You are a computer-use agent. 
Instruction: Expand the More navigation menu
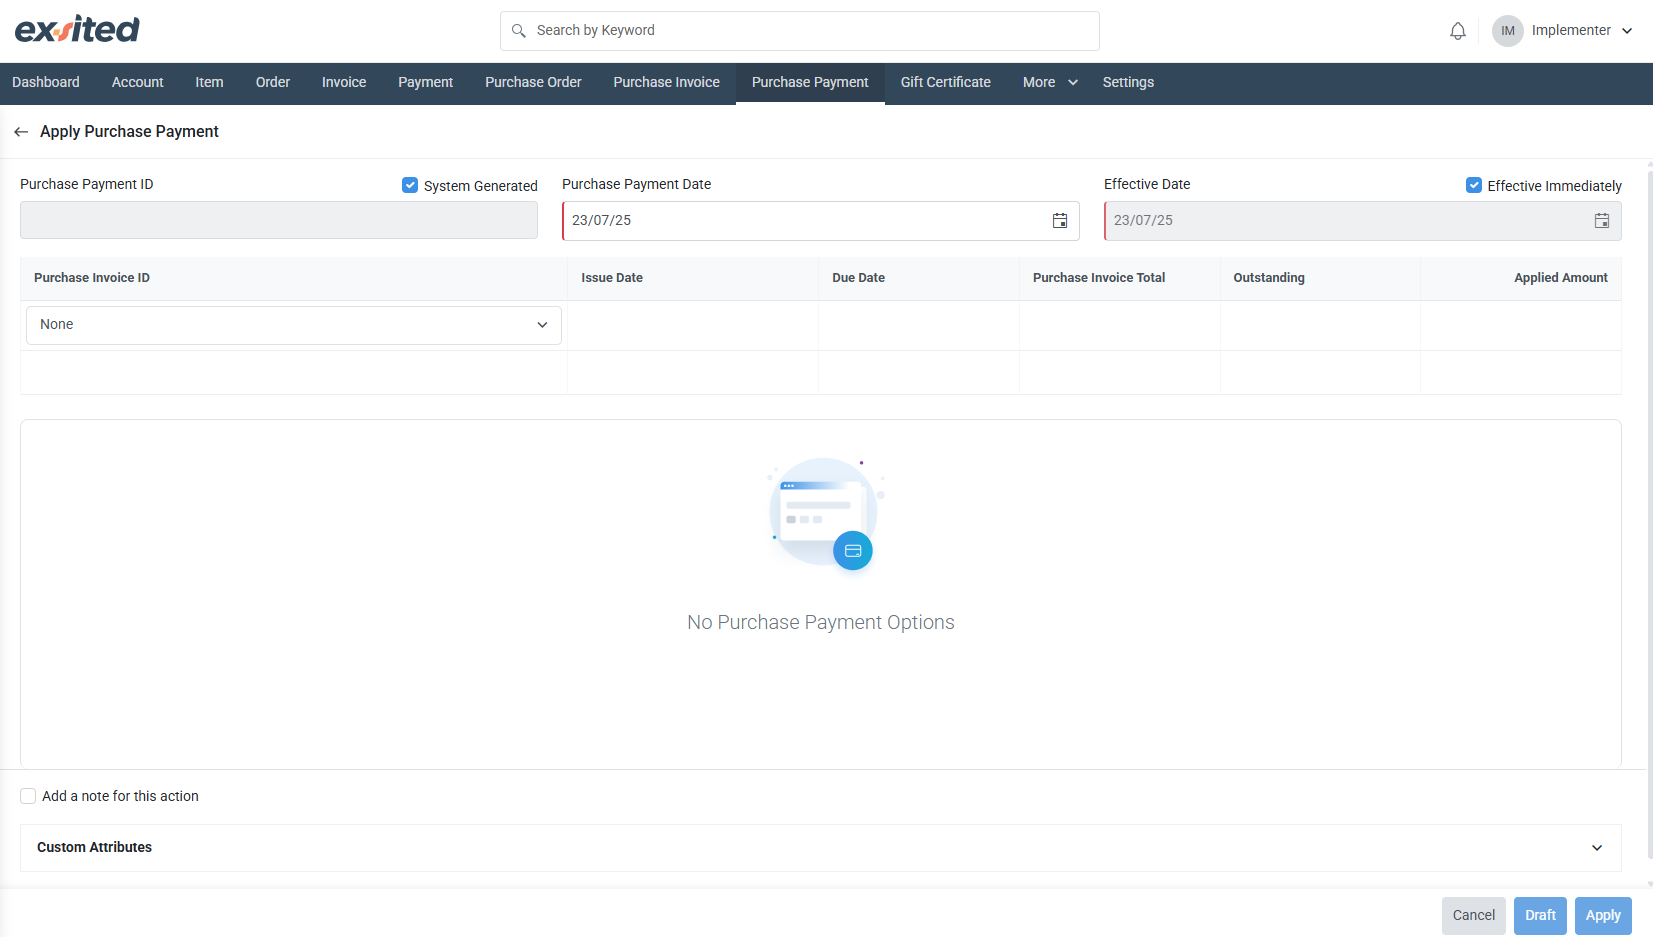click(1050, 83)
